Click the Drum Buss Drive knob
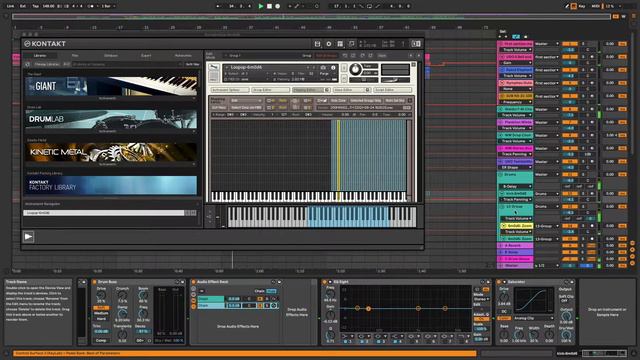 pos(101,295)
